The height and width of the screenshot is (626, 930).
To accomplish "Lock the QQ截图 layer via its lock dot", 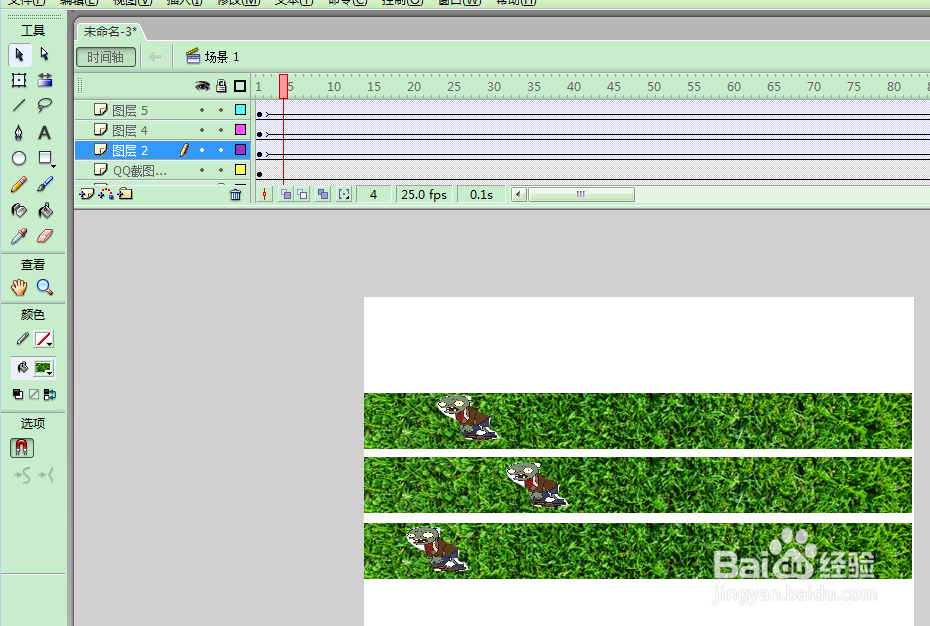I will pos(221,170).
